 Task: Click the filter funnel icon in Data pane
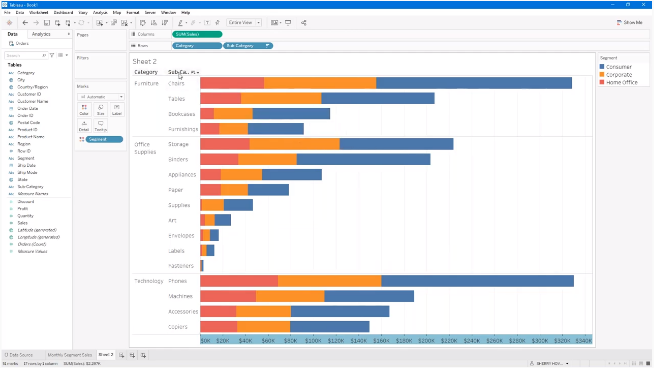coord(52,55)
